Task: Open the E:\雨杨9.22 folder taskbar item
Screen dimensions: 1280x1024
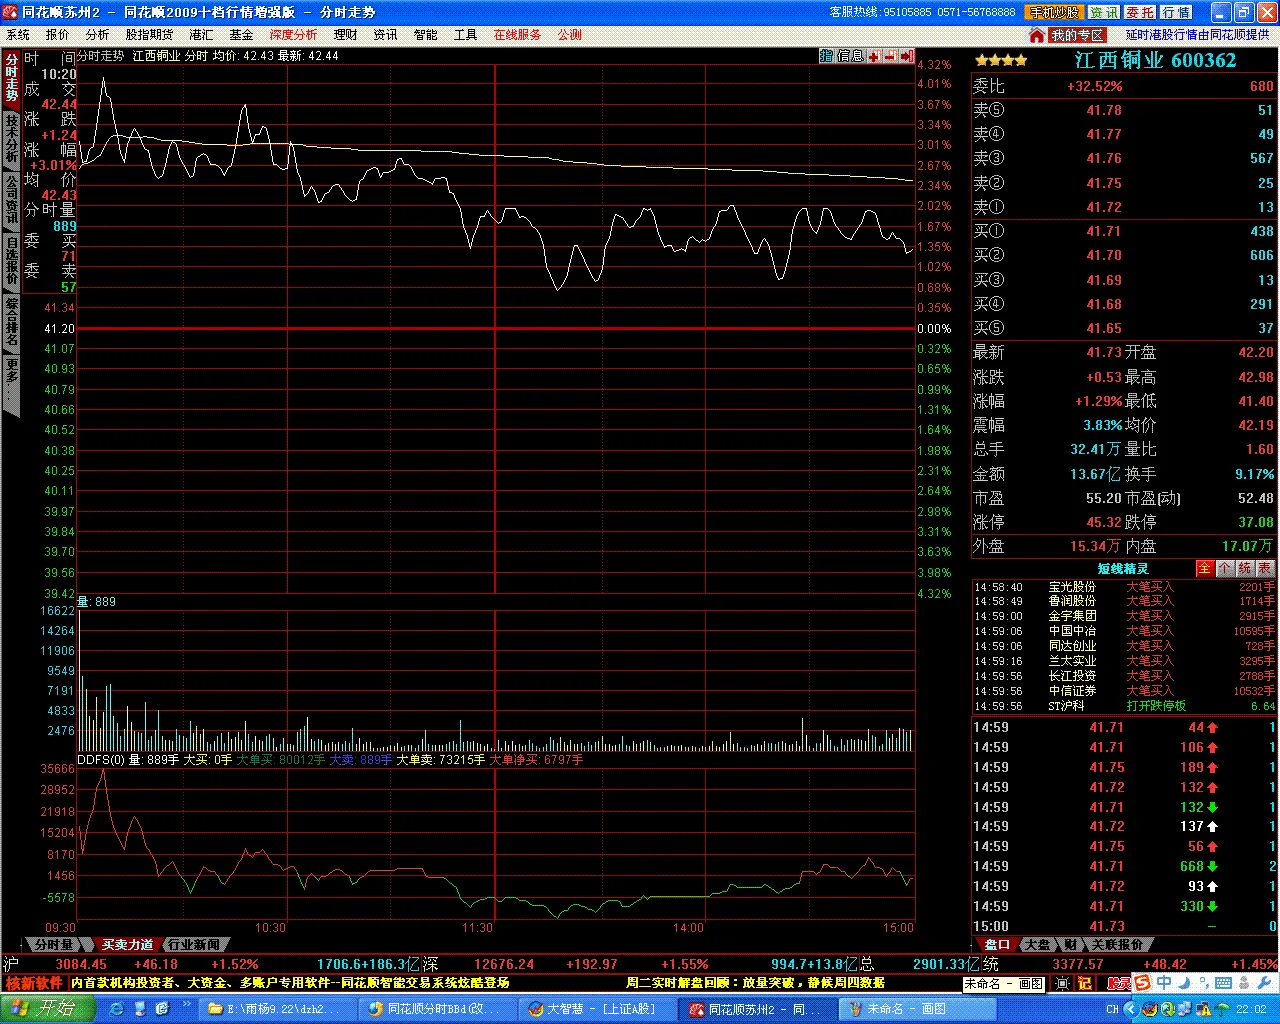Action: click(278, 1009)
